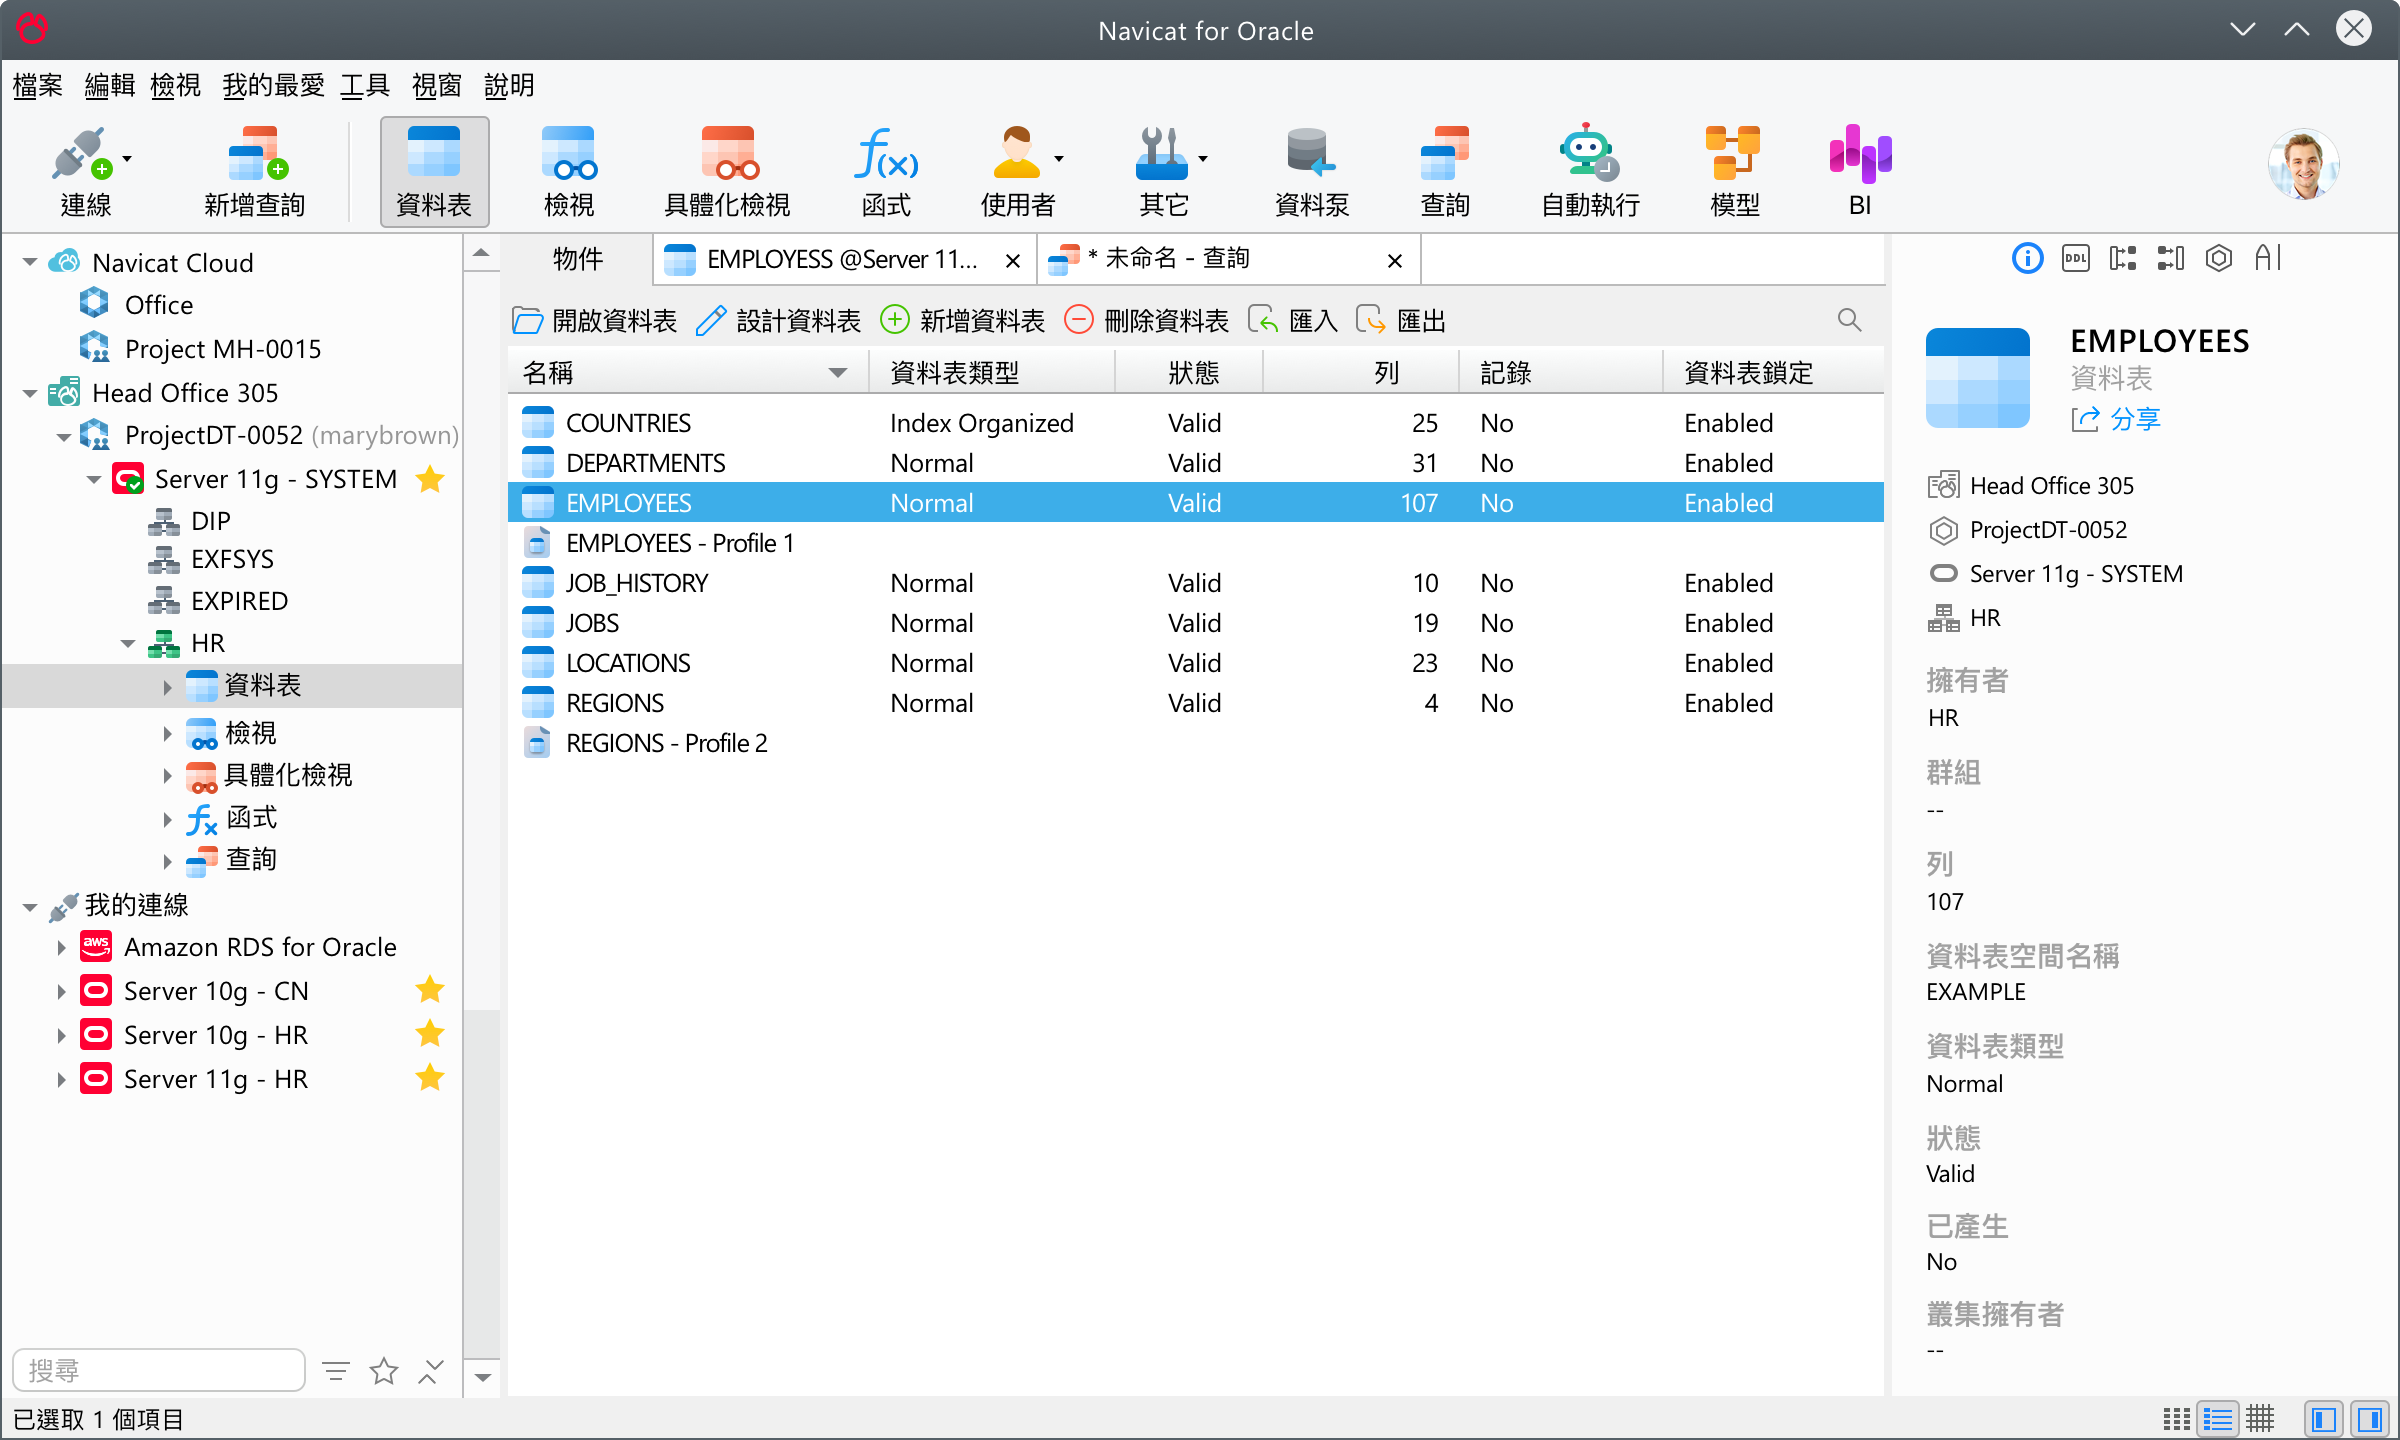Close the 未命名 - 查詢 tab
The width and height of the screenshot is (2400, 1440).
coord(1395,261)
